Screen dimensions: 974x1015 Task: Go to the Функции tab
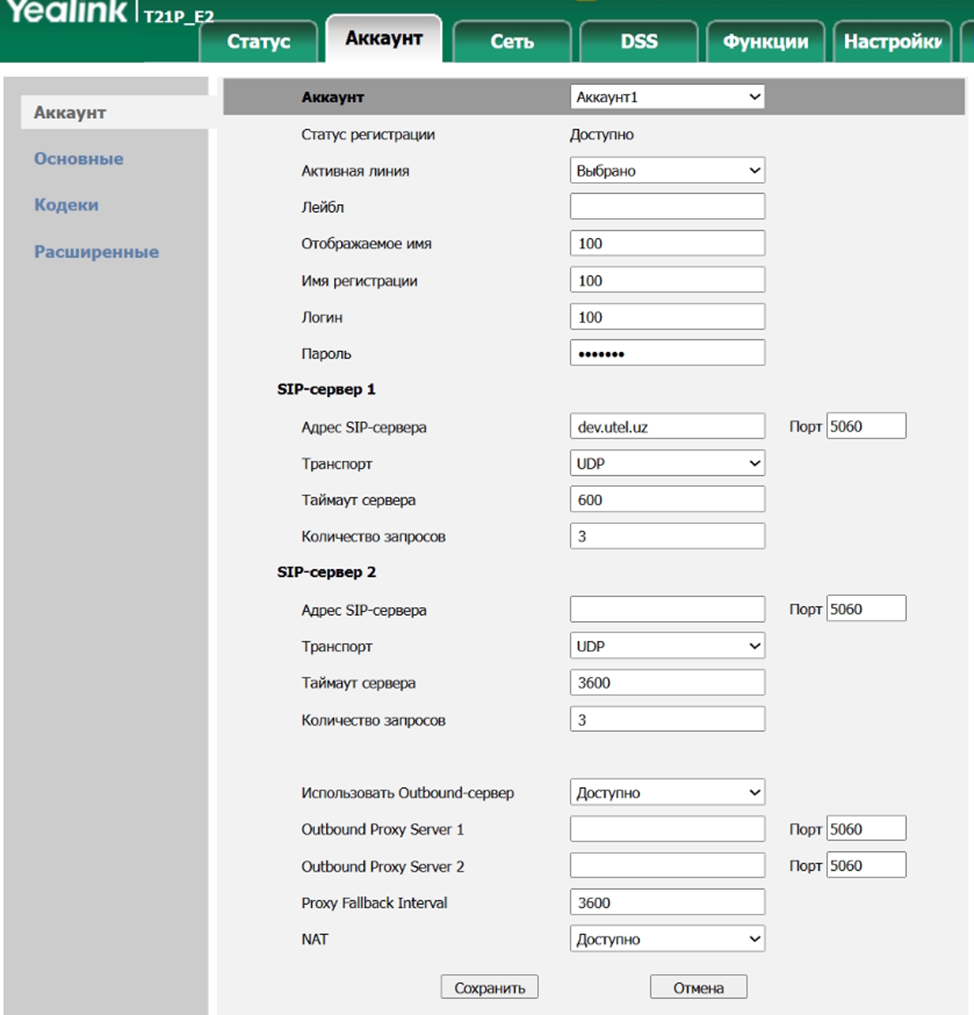click(x=765, y=42)
